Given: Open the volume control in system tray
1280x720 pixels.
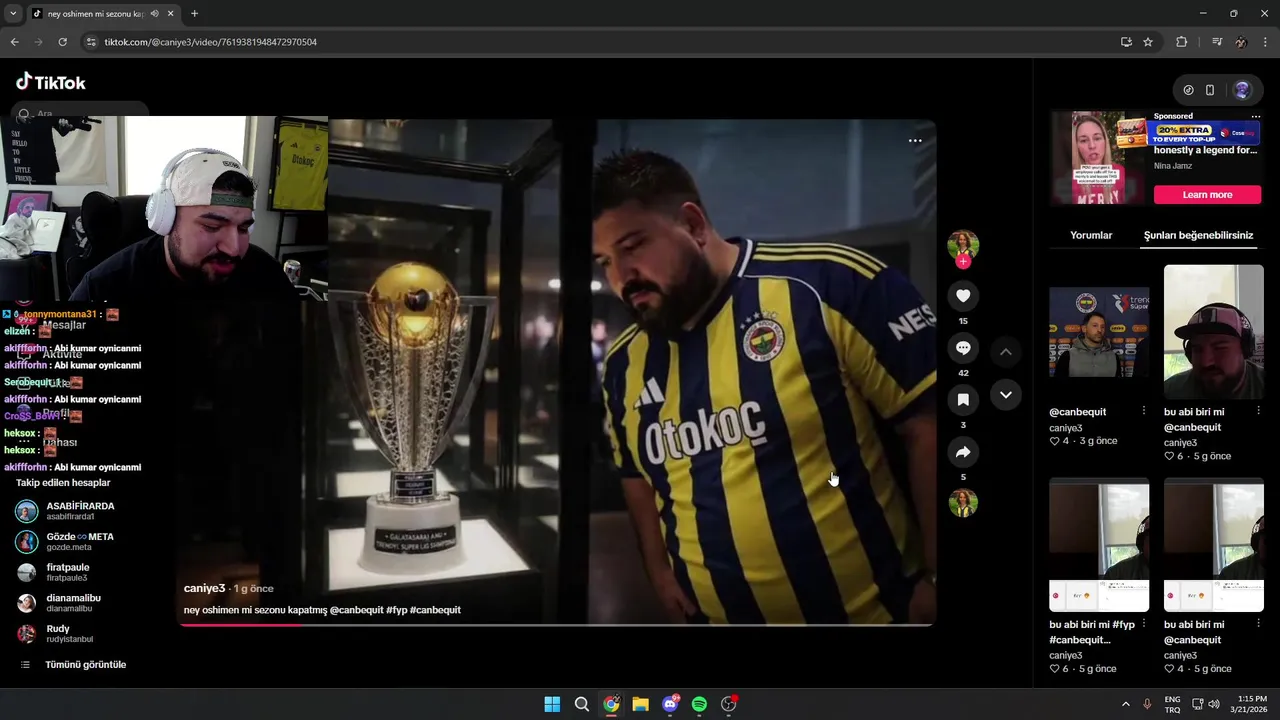Looking at the screenshot, I should [x=1214, y=704].
